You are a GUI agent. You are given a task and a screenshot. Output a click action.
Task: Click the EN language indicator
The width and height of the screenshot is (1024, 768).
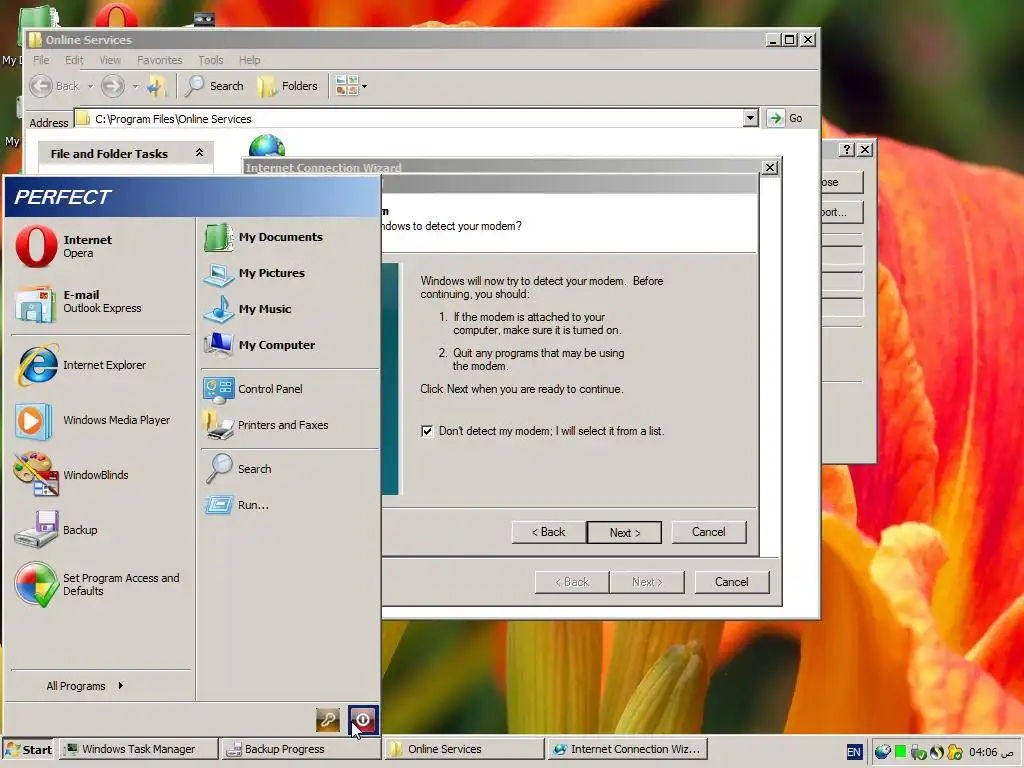(854, 752)
